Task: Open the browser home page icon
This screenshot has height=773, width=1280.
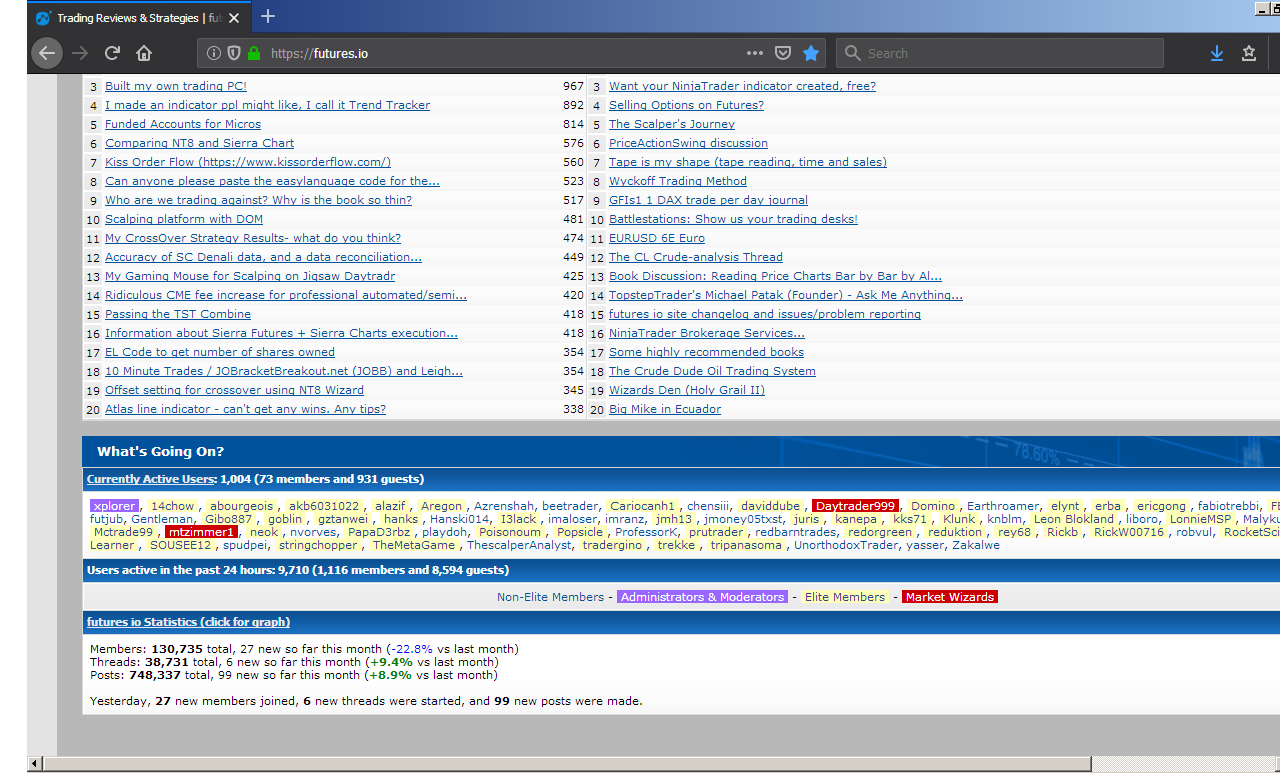Action: tap(144, 53)
